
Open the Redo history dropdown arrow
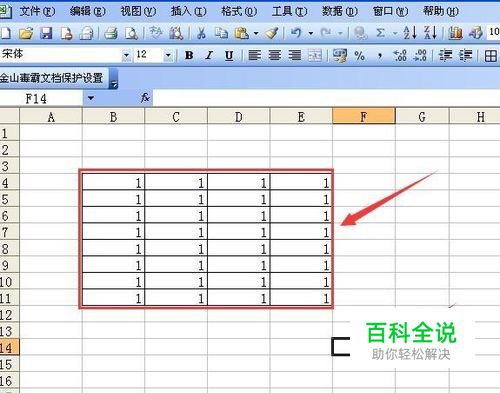point(340,33)
